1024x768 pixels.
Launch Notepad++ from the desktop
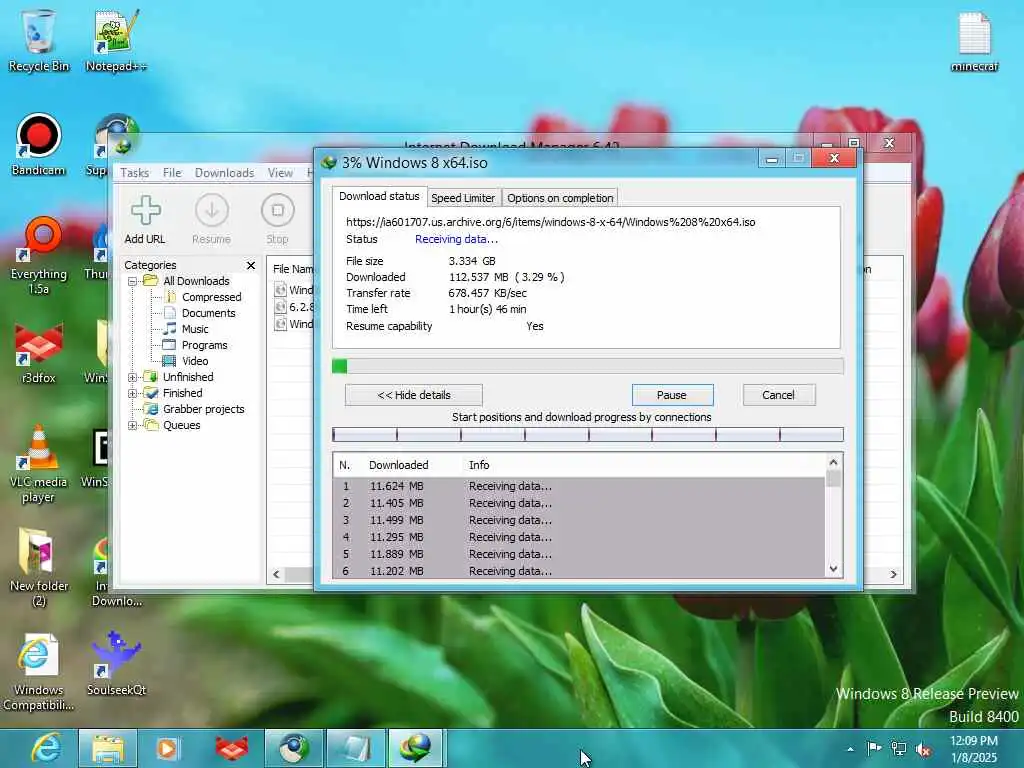[x=116, y=40]
